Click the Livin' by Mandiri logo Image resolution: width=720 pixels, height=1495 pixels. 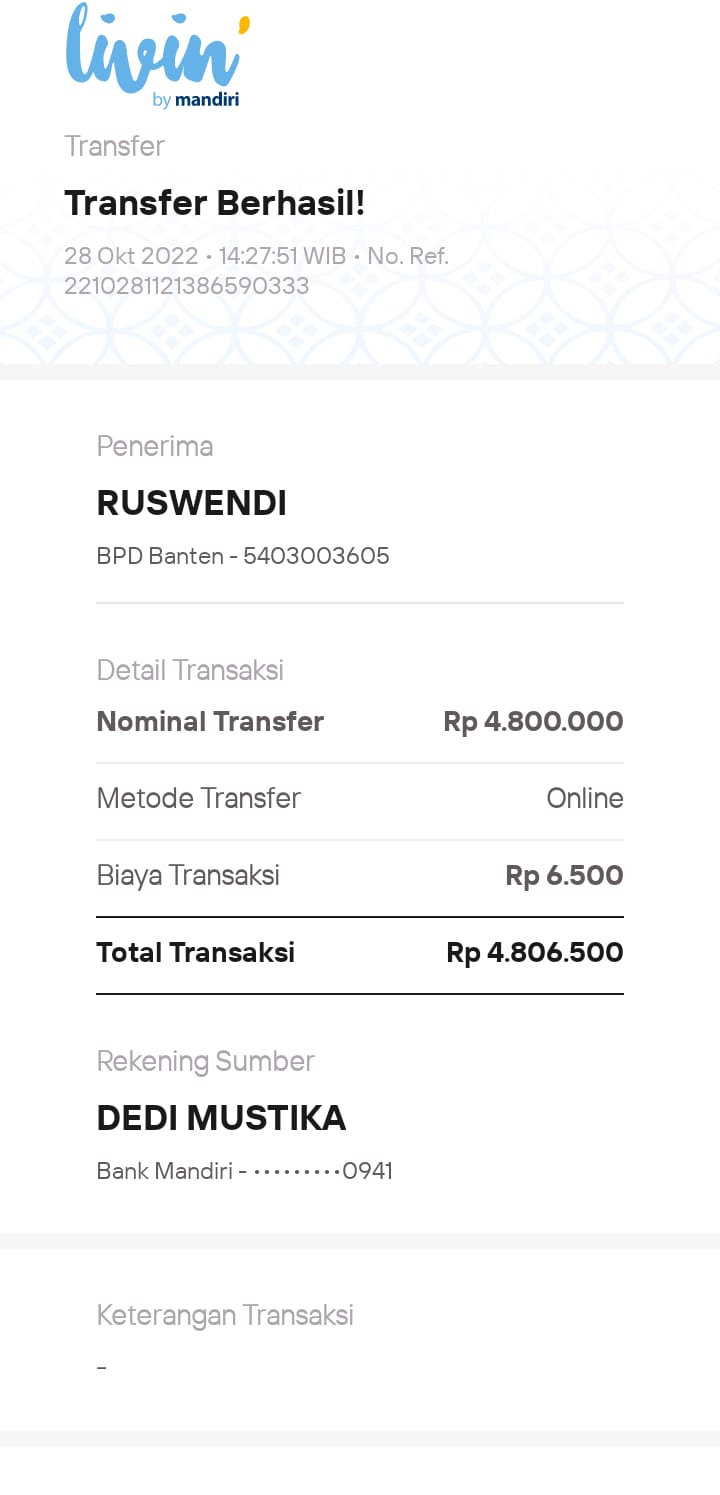[x=157, y=57]
